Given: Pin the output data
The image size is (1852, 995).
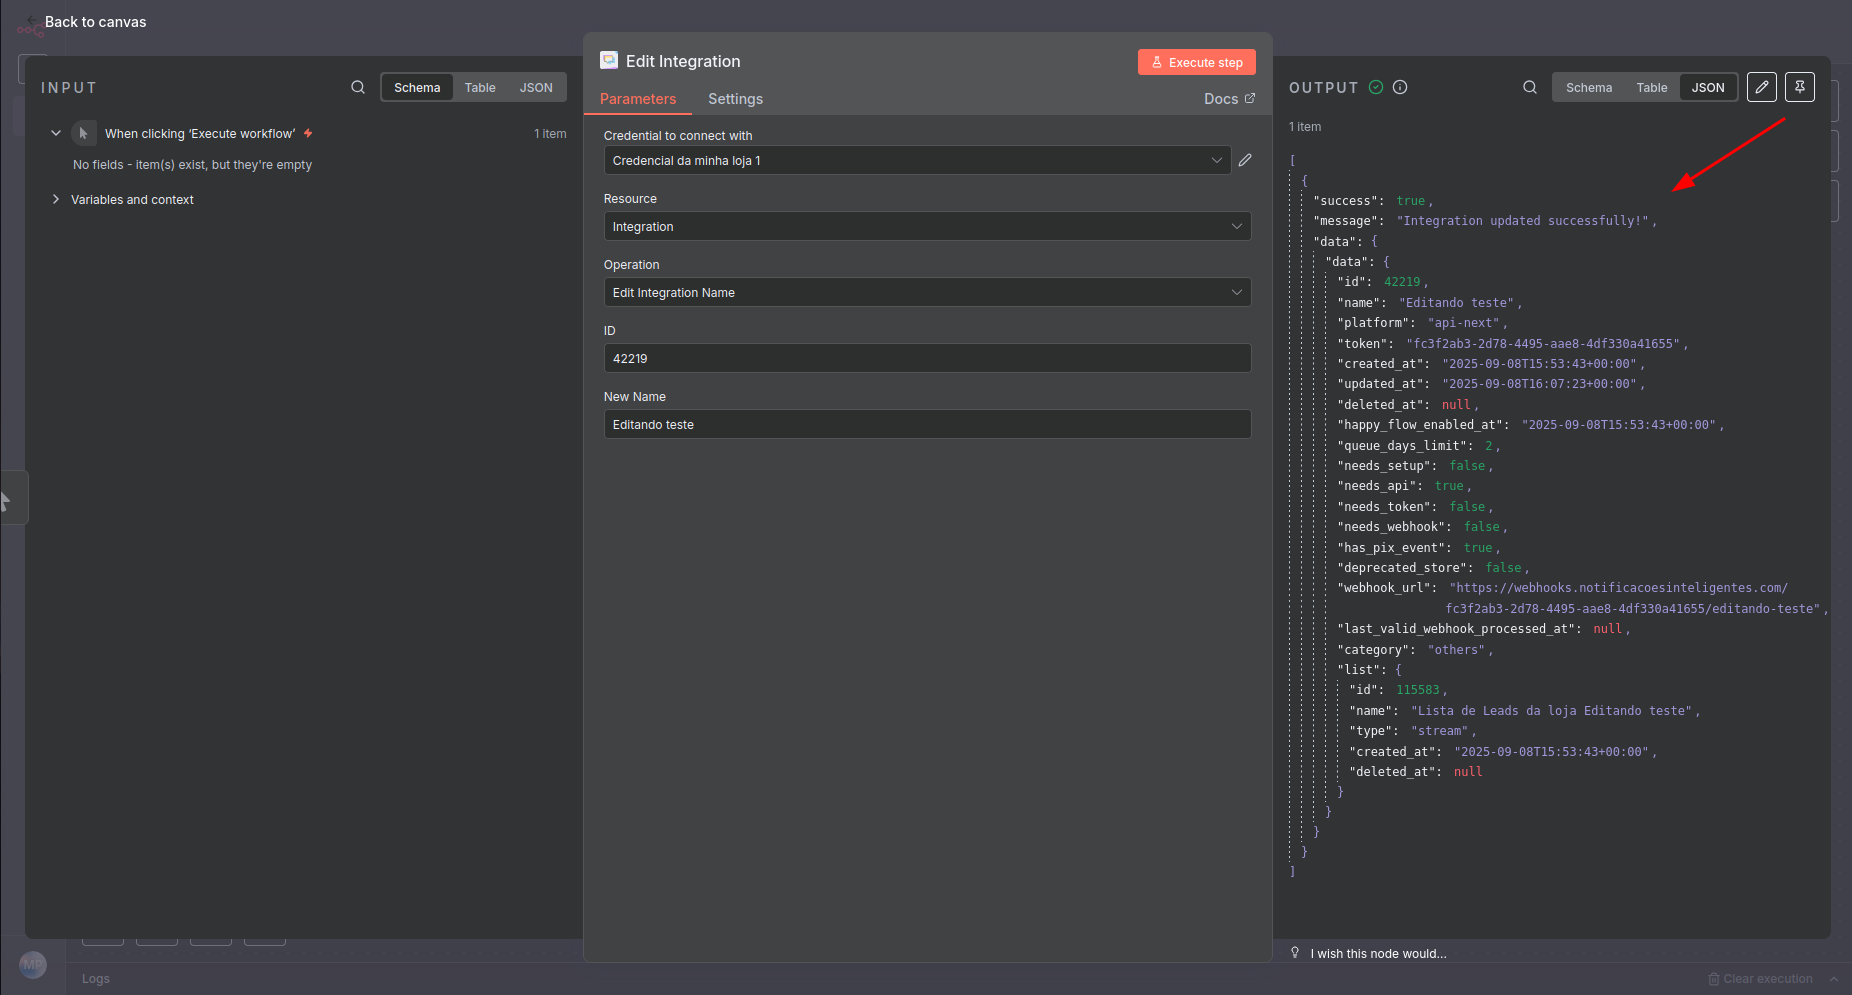Looking at the screenshot, I should coord(1800,87).
